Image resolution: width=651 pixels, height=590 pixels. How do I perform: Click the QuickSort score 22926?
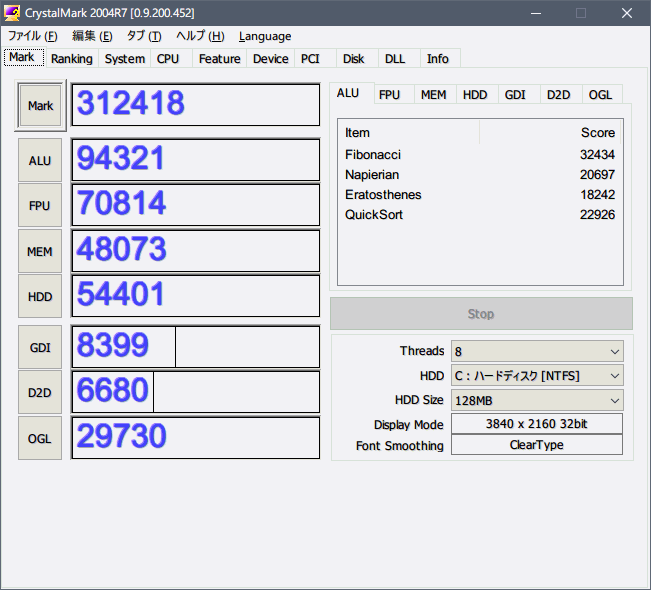pyautogui.click(x=597, y=214)
